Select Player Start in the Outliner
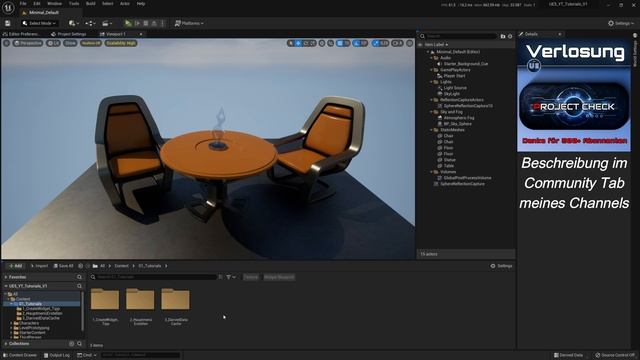Viewport: 640px width, 360px height. pos(454,76)
